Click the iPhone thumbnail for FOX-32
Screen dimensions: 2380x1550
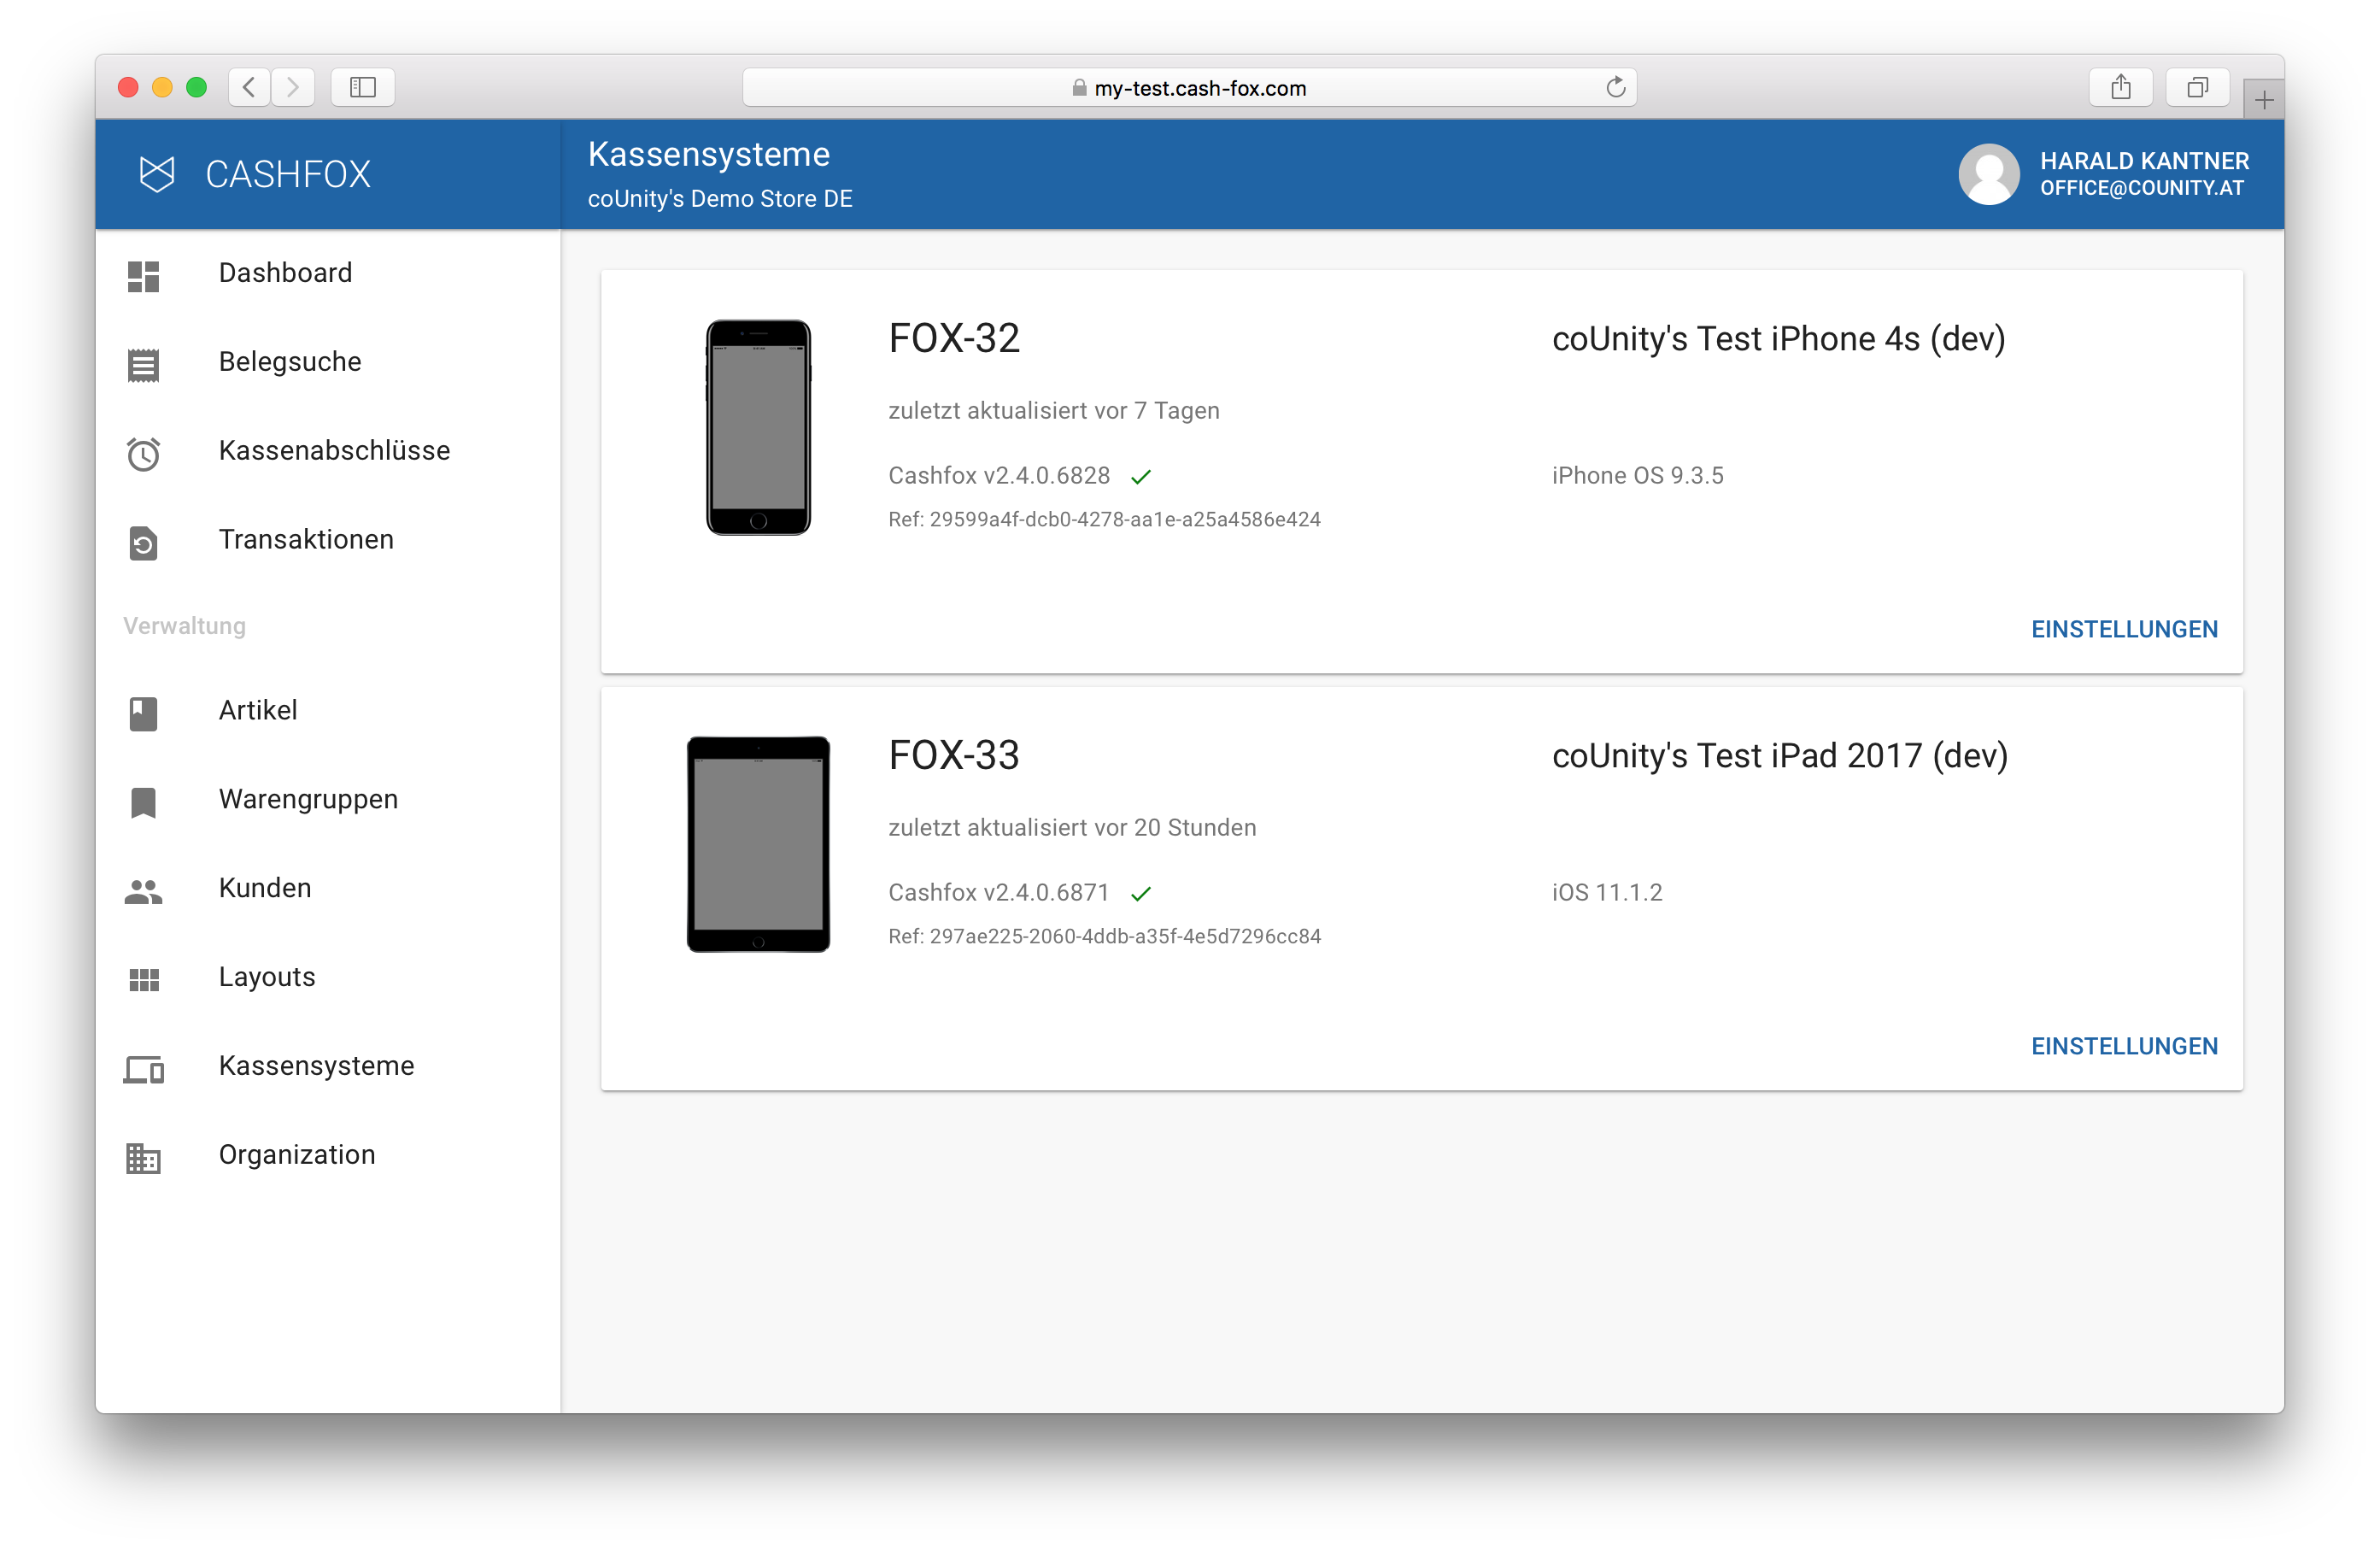click(x=758, y=427)
